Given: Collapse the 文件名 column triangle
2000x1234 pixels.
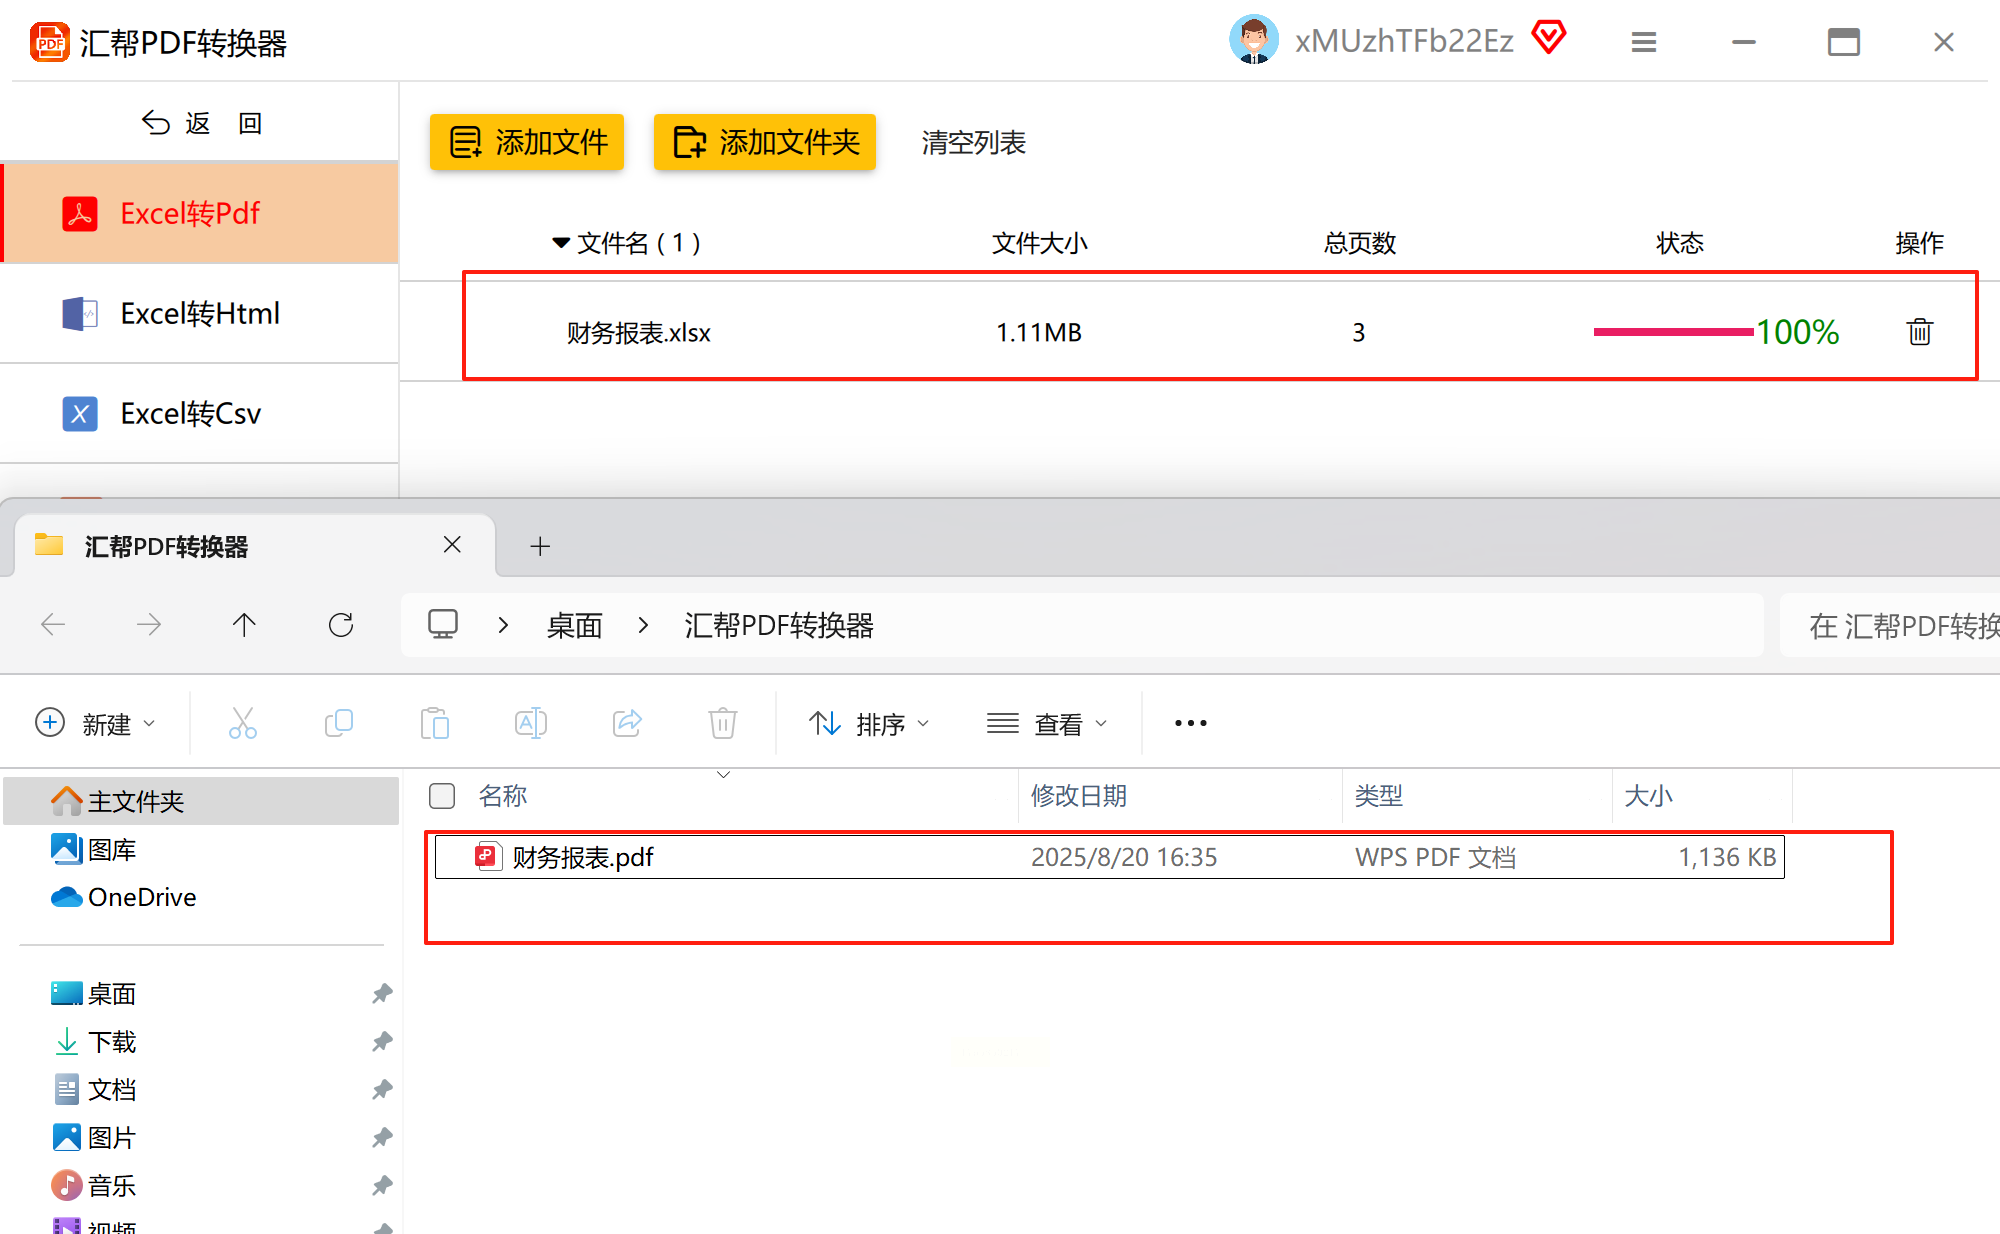Looking at the screenshot, I should pyautogui.click(x=561, y=243).
